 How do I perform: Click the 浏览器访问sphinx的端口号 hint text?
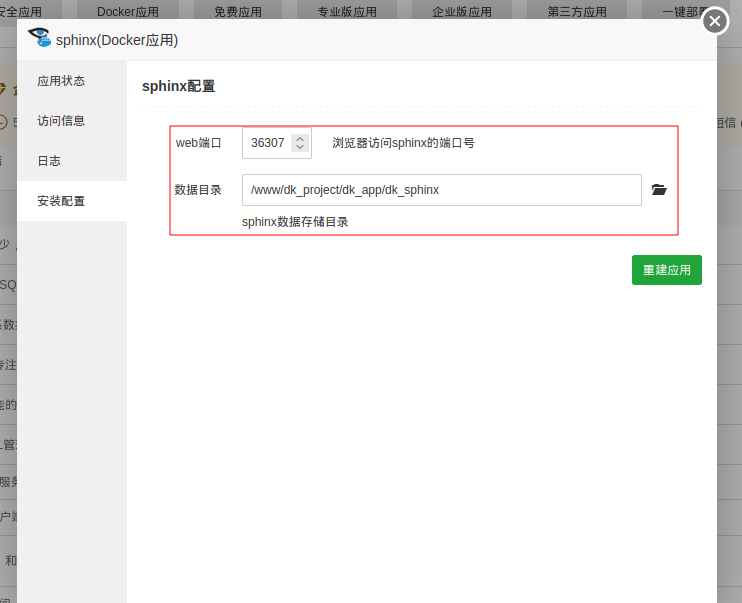tap(403, 143)
